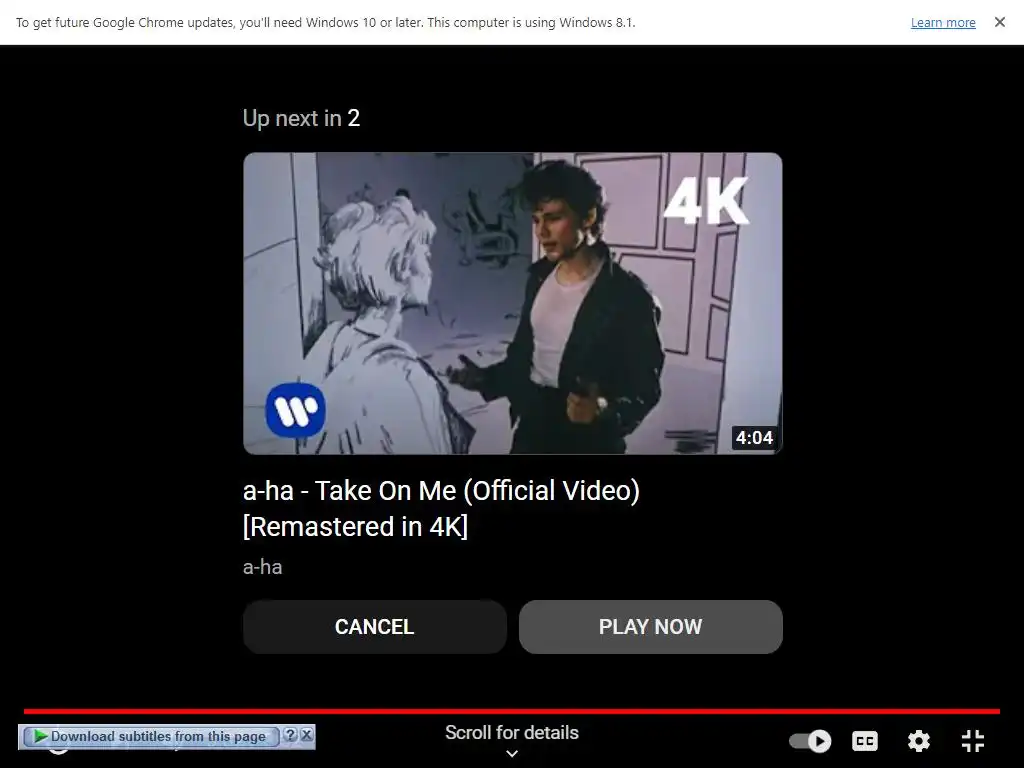Close the download subtitles overlay
Image resolution: width=1024 pixels, height=768 pixels.
coord(306,735)
